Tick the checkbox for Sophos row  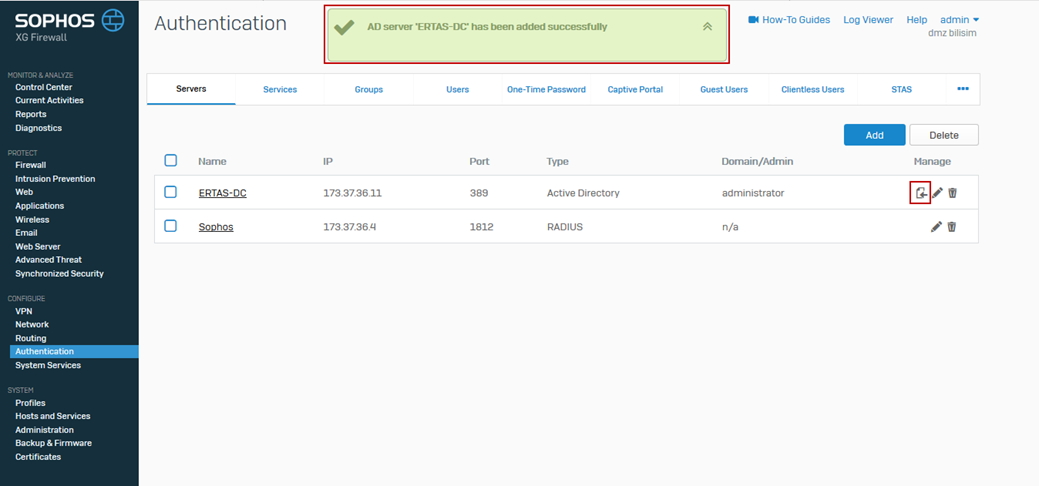171,226
